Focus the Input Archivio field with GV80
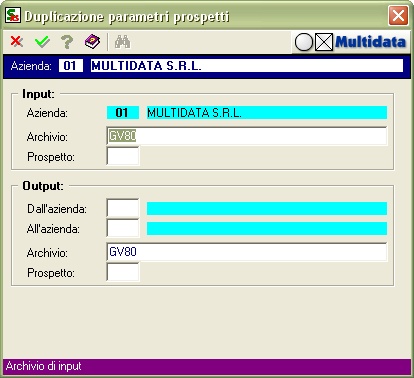This screenshot has height=378, width=414. coord(247,136)
